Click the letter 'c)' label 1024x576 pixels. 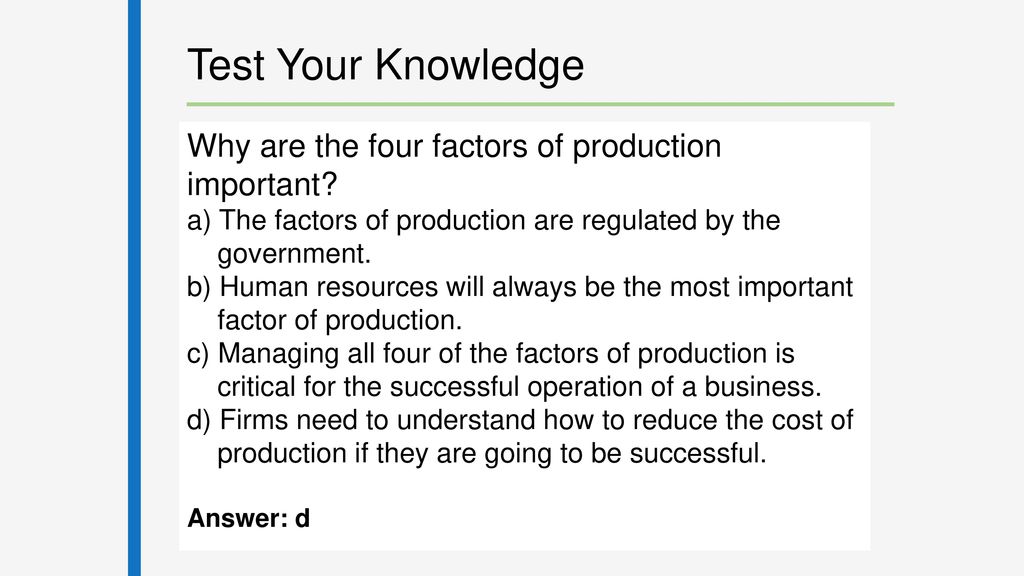198,354
